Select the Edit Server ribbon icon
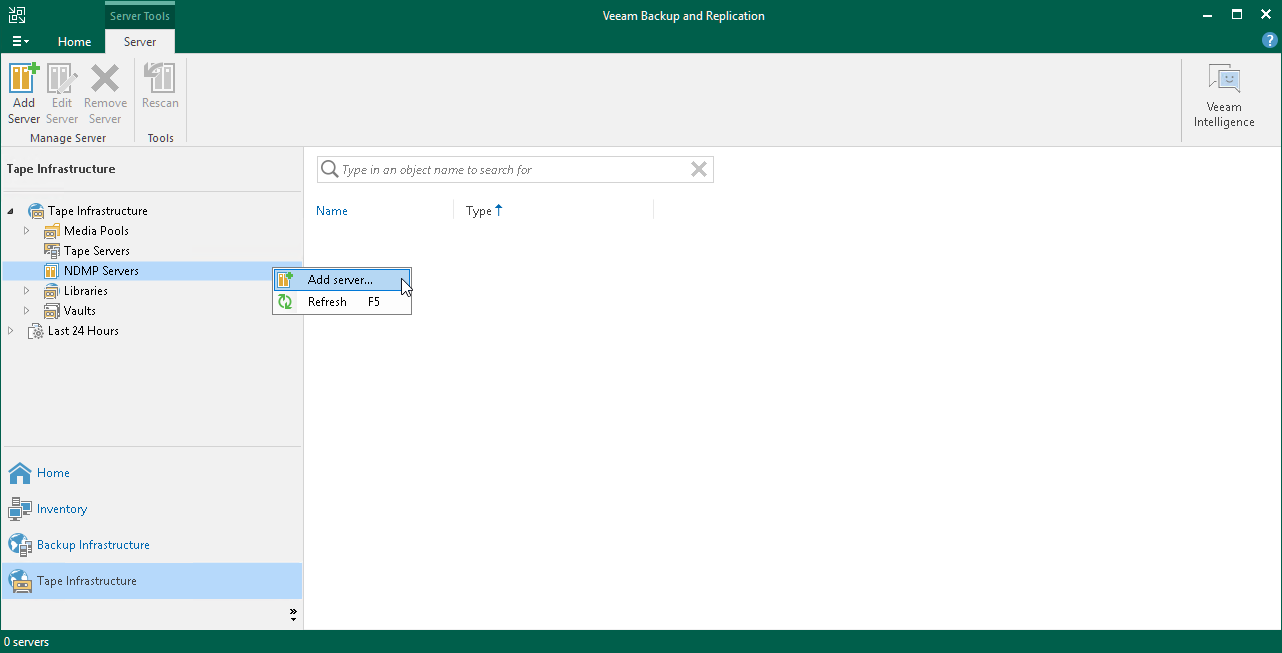 (x=61, y=90)
